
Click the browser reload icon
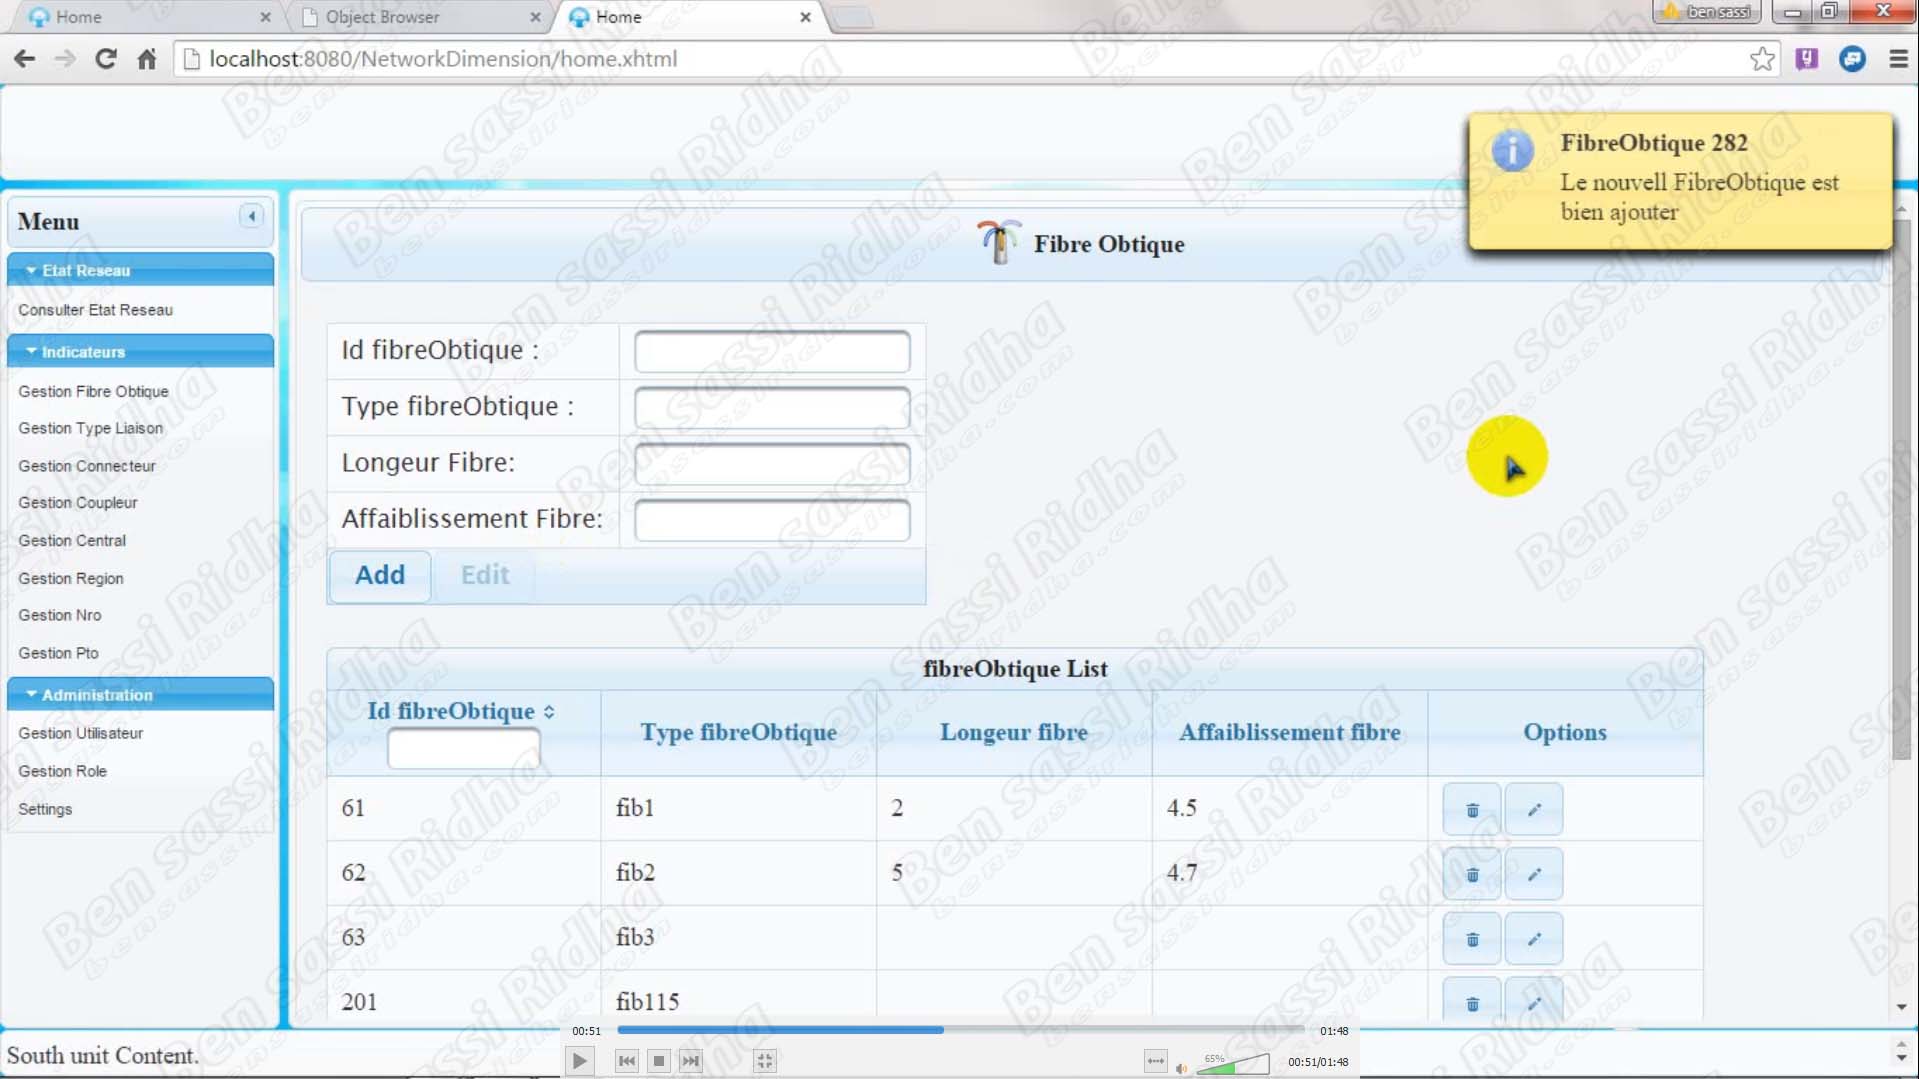[x=105, y=59]
